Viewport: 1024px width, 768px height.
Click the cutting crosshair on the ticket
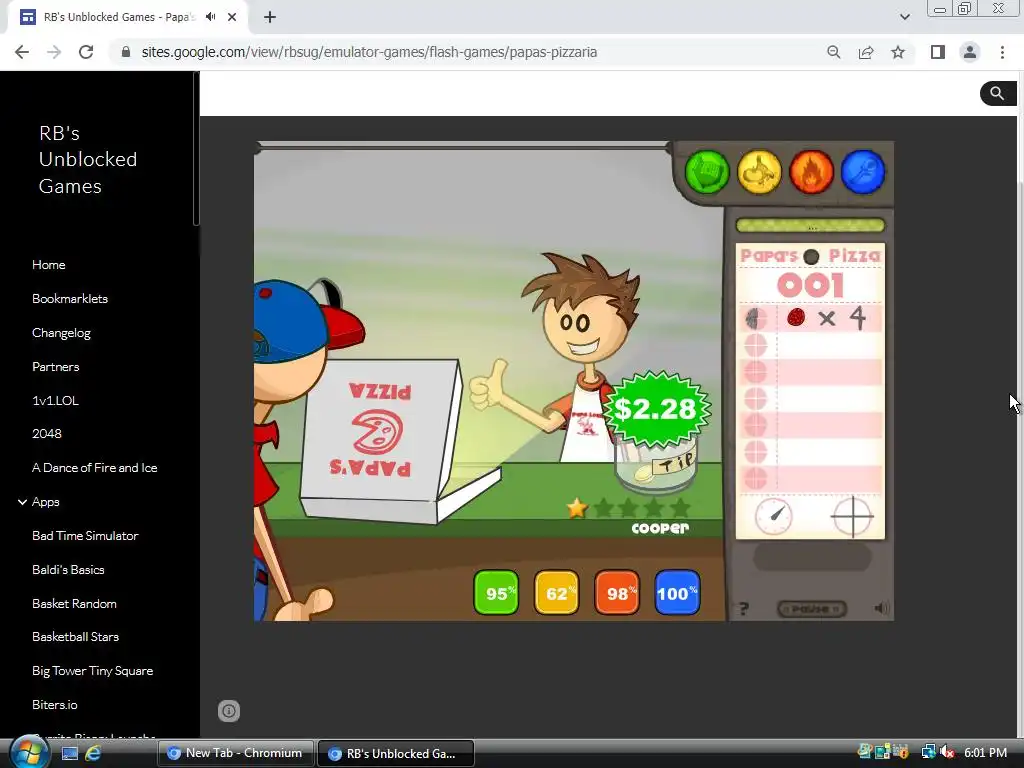(852, 517)
